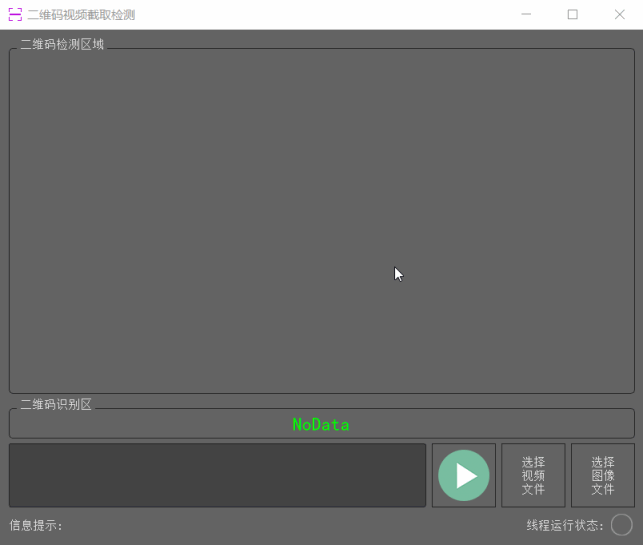Start detection with the green play button
Image resolution: width=643 pixels, height=545 pixels.
tap(464, 475)
